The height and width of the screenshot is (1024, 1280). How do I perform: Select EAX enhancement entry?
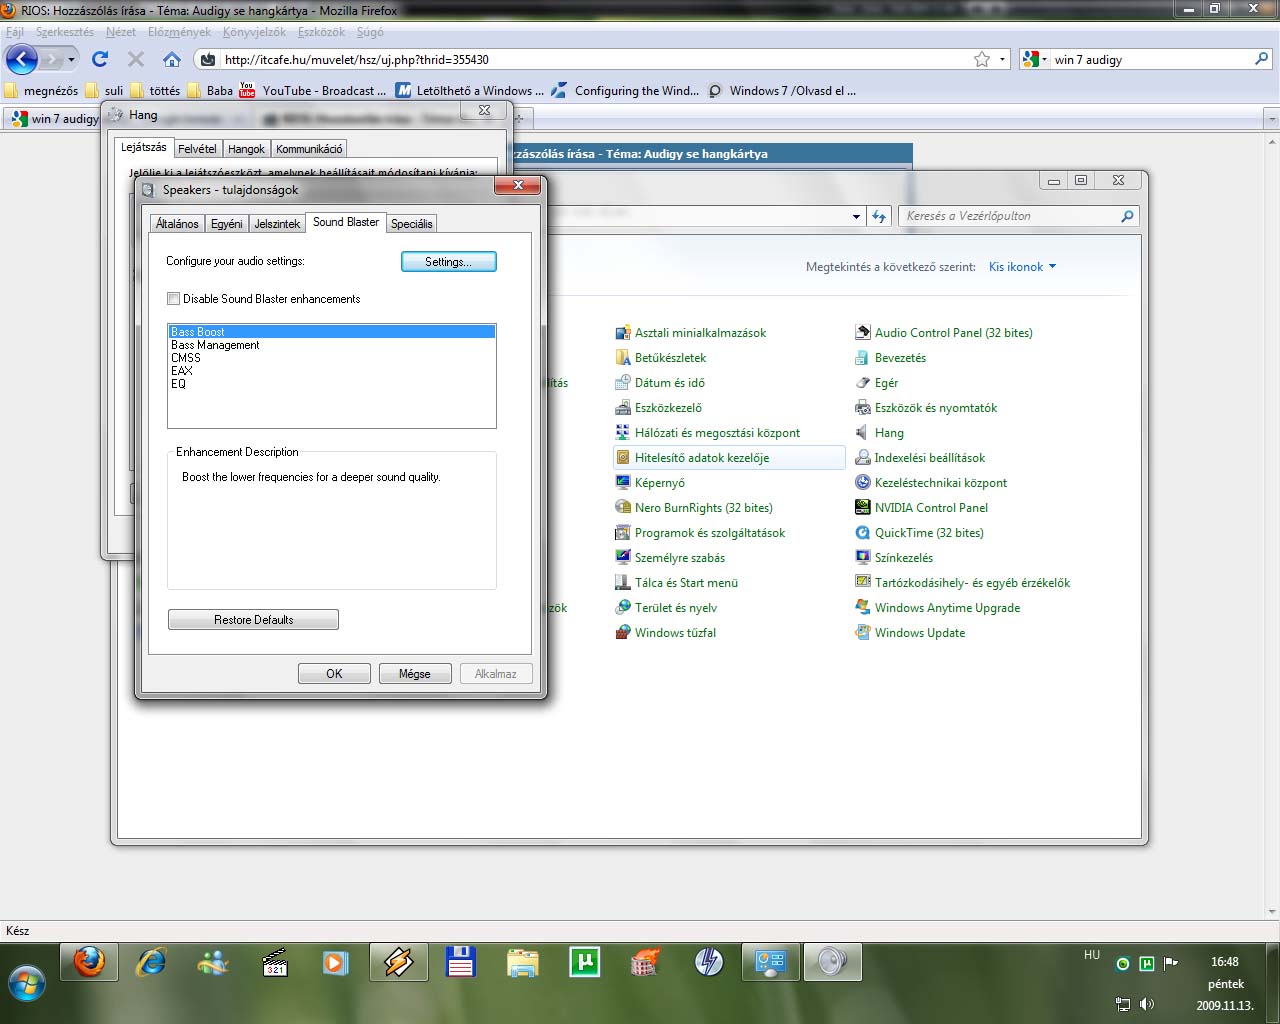[332, 371]
